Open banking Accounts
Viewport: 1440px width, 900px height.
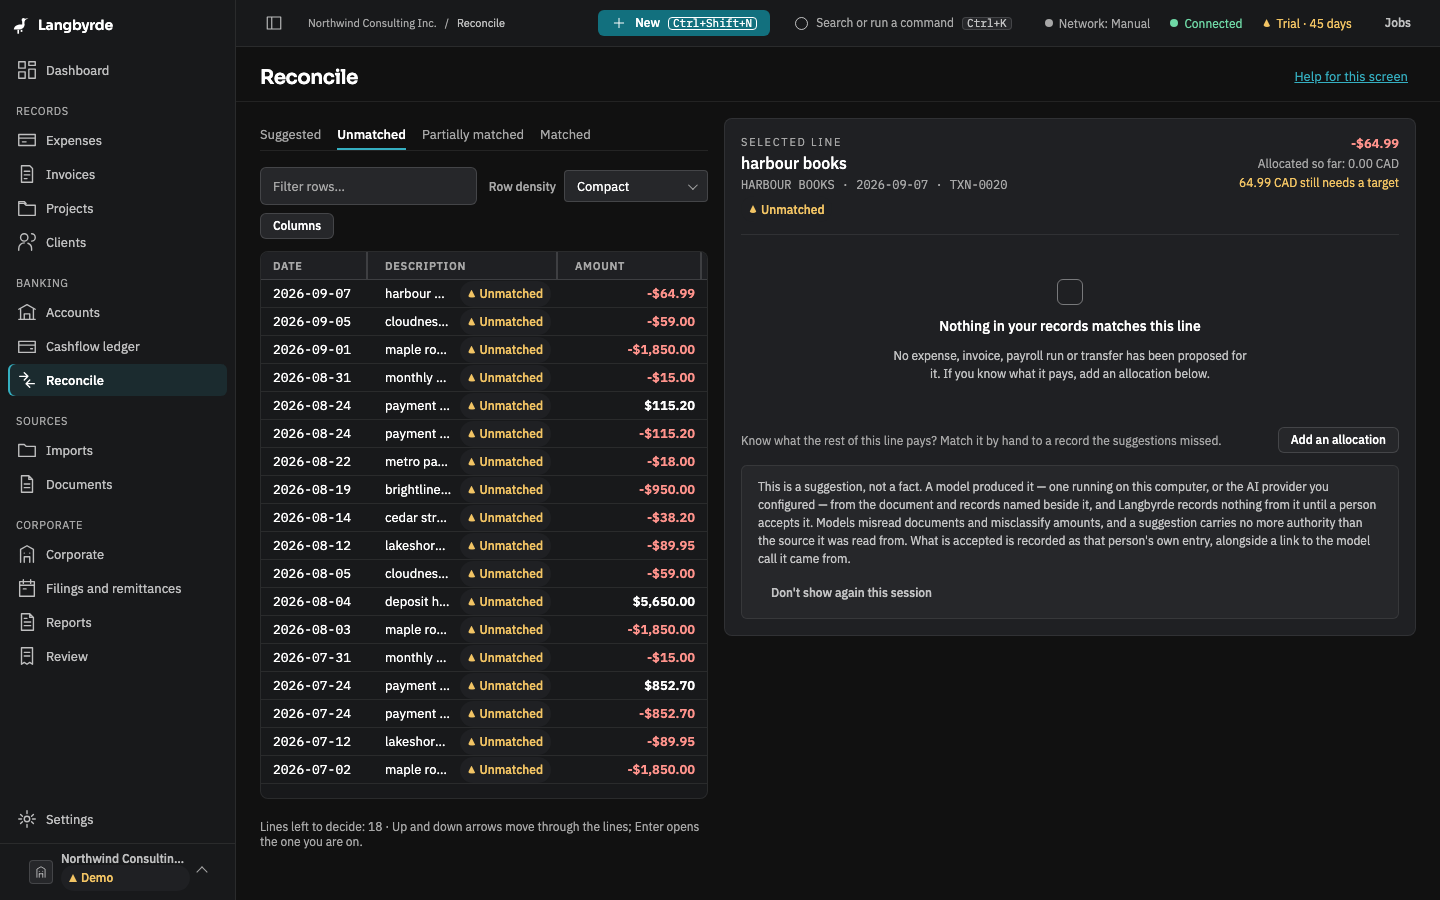pos(118,313)
